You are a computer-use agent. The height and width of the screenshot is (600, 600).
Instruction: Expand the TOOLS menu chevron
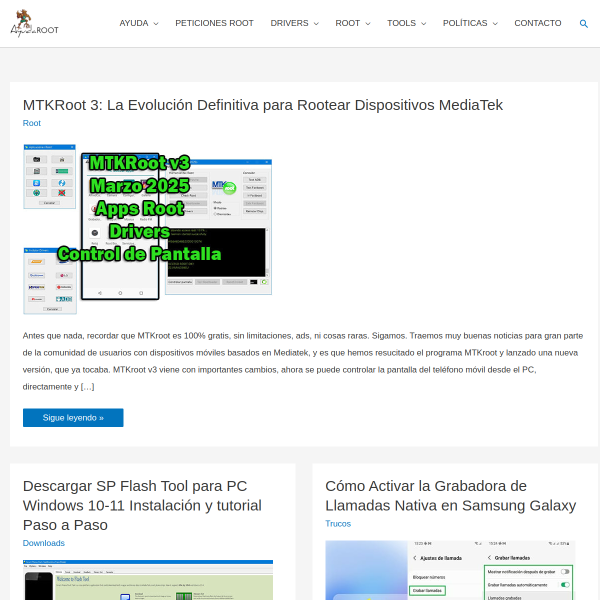coord(424,24)
